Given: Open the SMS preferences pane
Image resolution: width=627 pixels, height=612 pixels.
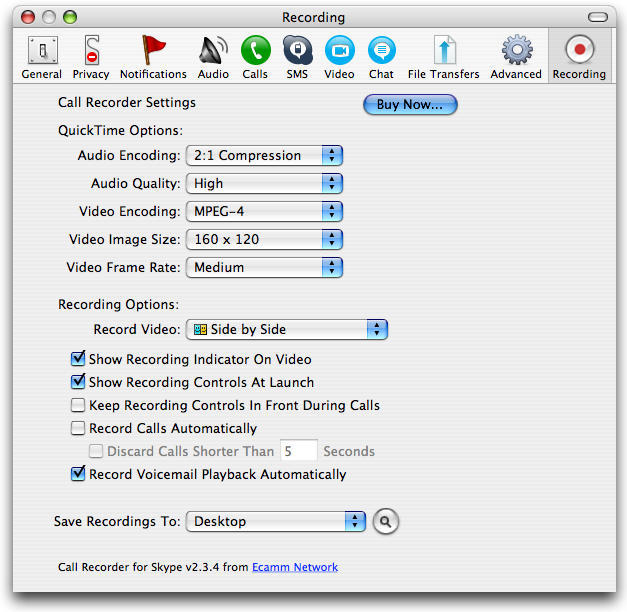Looking at the screenshot, I should (x=298, y=57).
